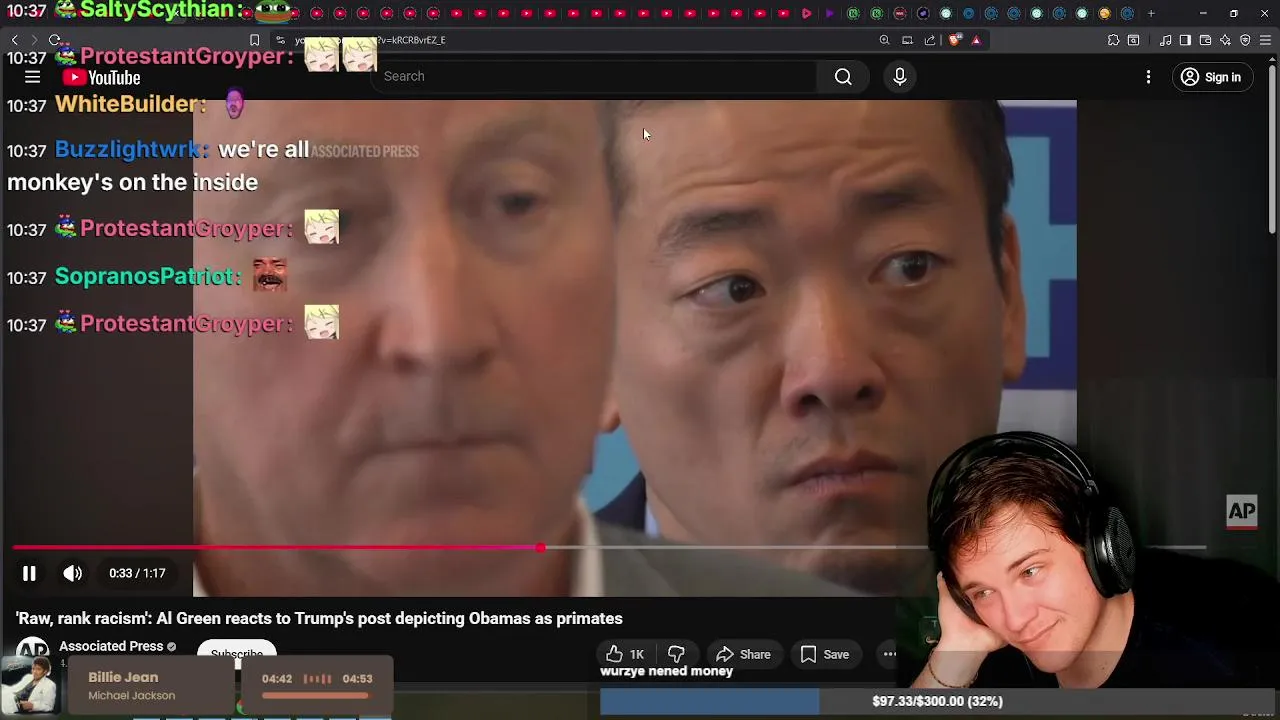Image resolution: width=1280 pixels, height=720 pixels.
Task: Save the video to a playlist
Action: tap(825, 654)
